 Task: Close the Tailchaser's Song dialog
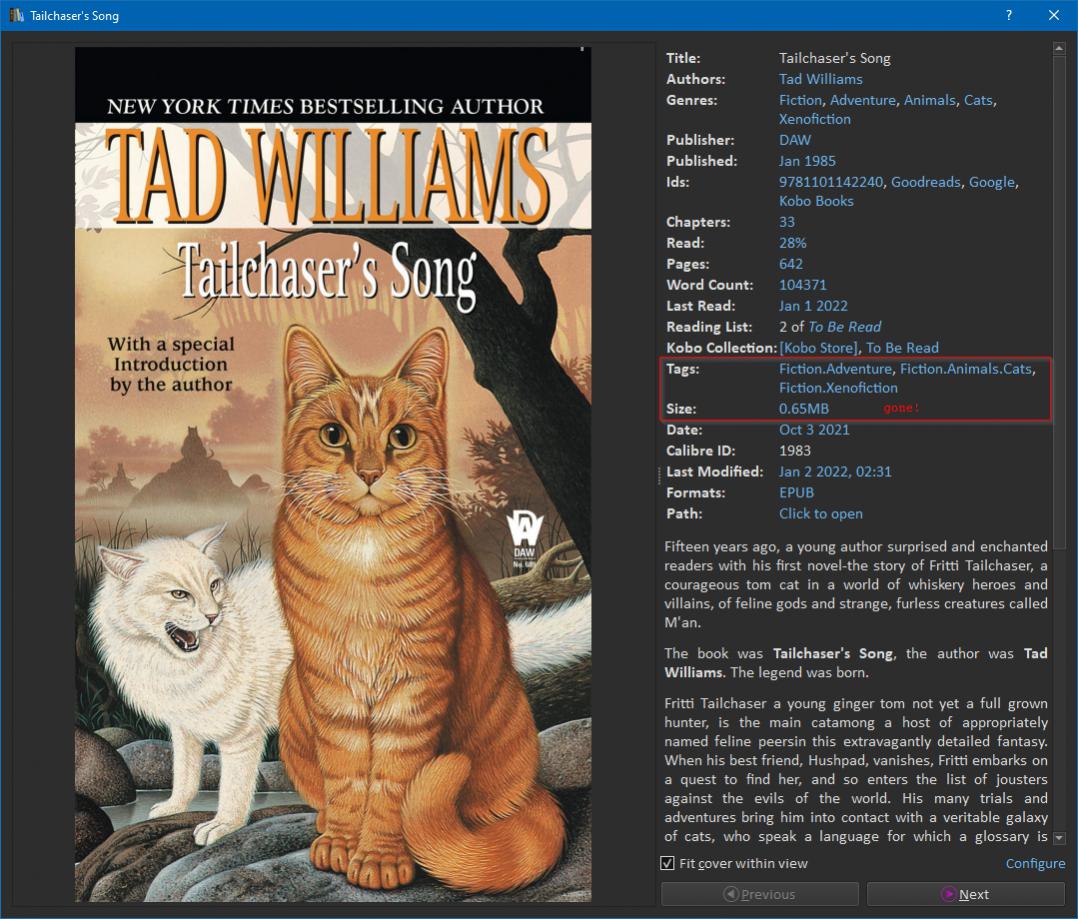pyautogui.click(x=1053, y=15)
